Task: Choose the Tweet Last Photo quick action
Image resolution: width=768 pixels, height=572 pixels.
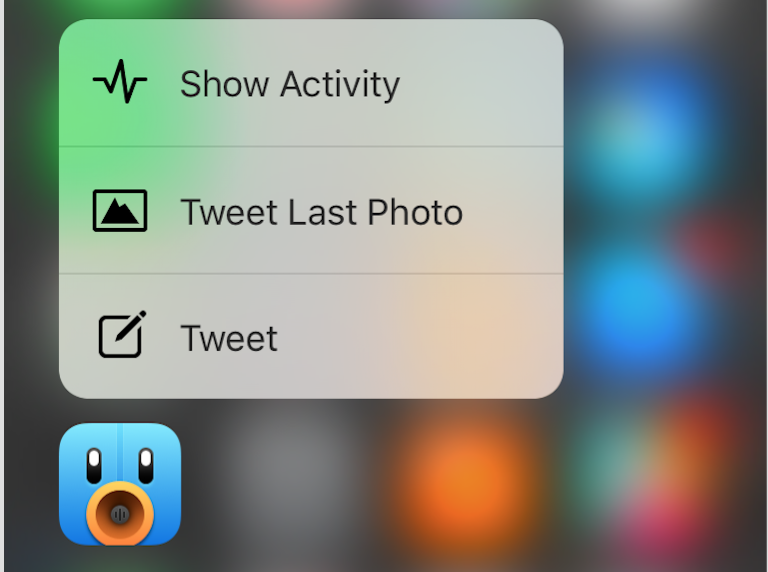Action: 322,212
